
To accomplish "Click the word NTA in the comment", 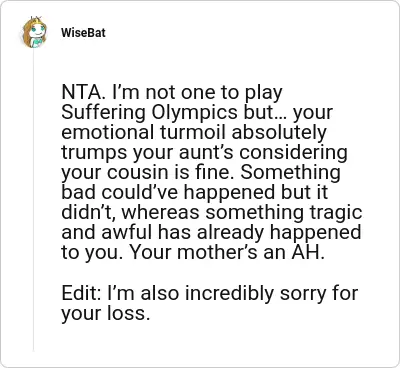I will pos(80,92).
